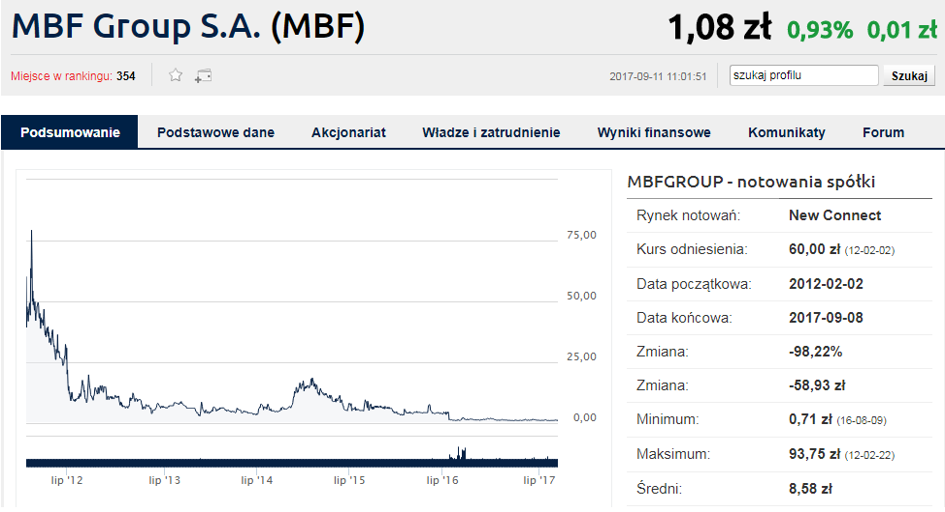The height and width of the screenshot is (512, 945).
Task: Select the 'Średni:' label
Action: point(659,489)
